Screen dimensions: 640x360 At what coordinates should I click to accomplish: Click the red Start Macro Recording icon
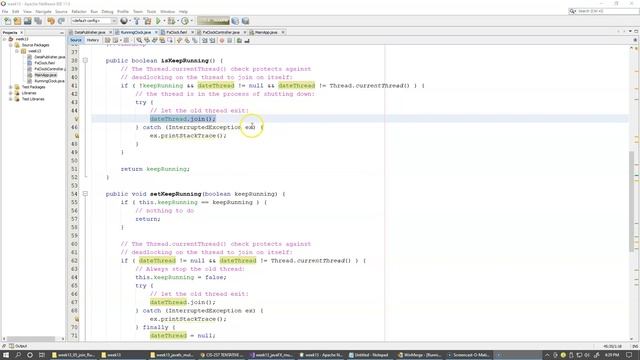pos(222,40)
